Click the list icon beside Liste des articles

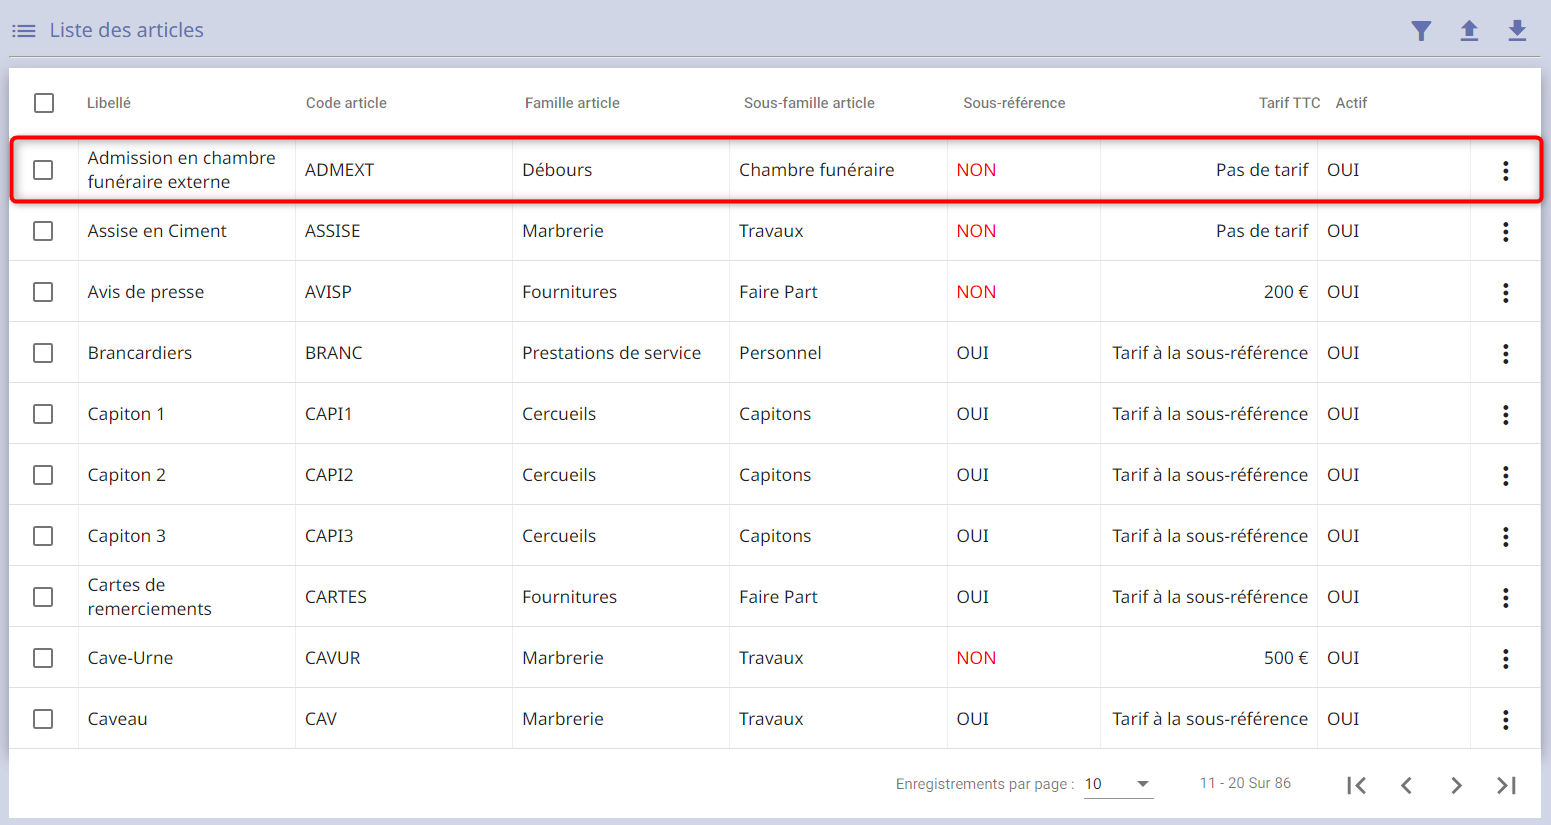(x=24, y=31)
